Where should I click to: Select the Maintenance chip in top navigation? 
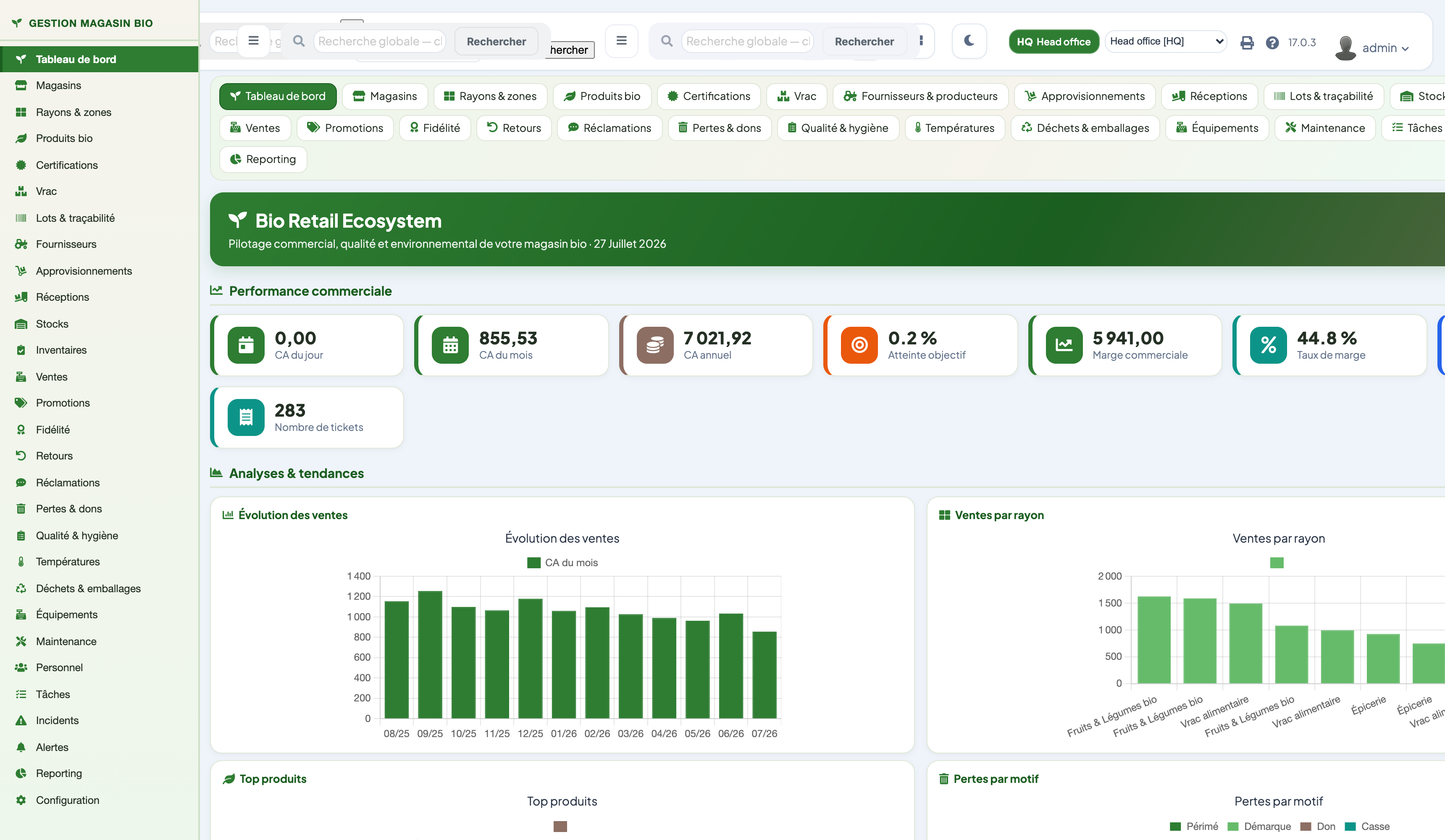pyautogui.click(x=1325, y=128)
